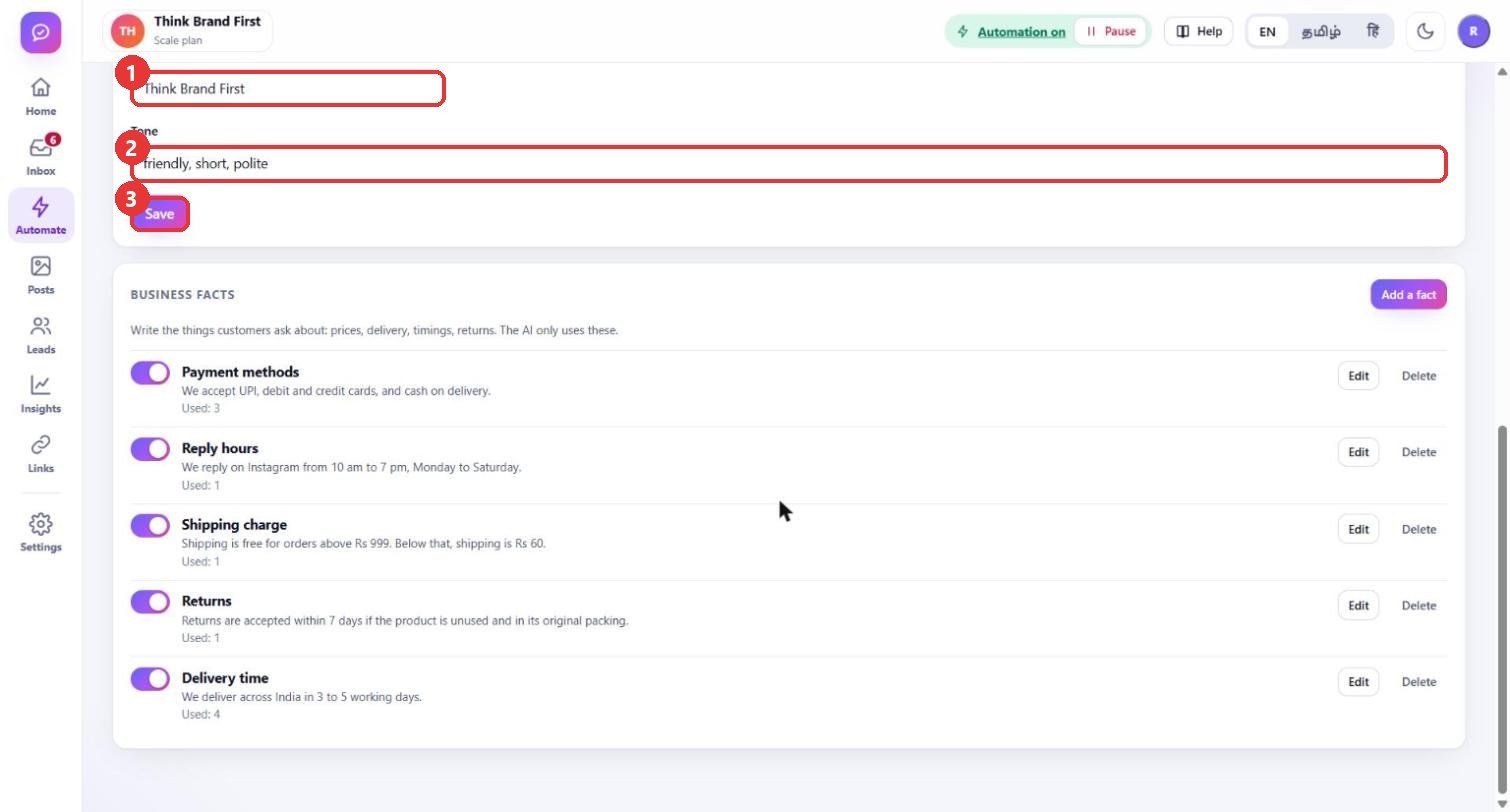Image resolution: width=1510 pixels, height=812 pixels.
Task: Click the Automation on link
Action: pyautogui.click(x=1021, y=31)
